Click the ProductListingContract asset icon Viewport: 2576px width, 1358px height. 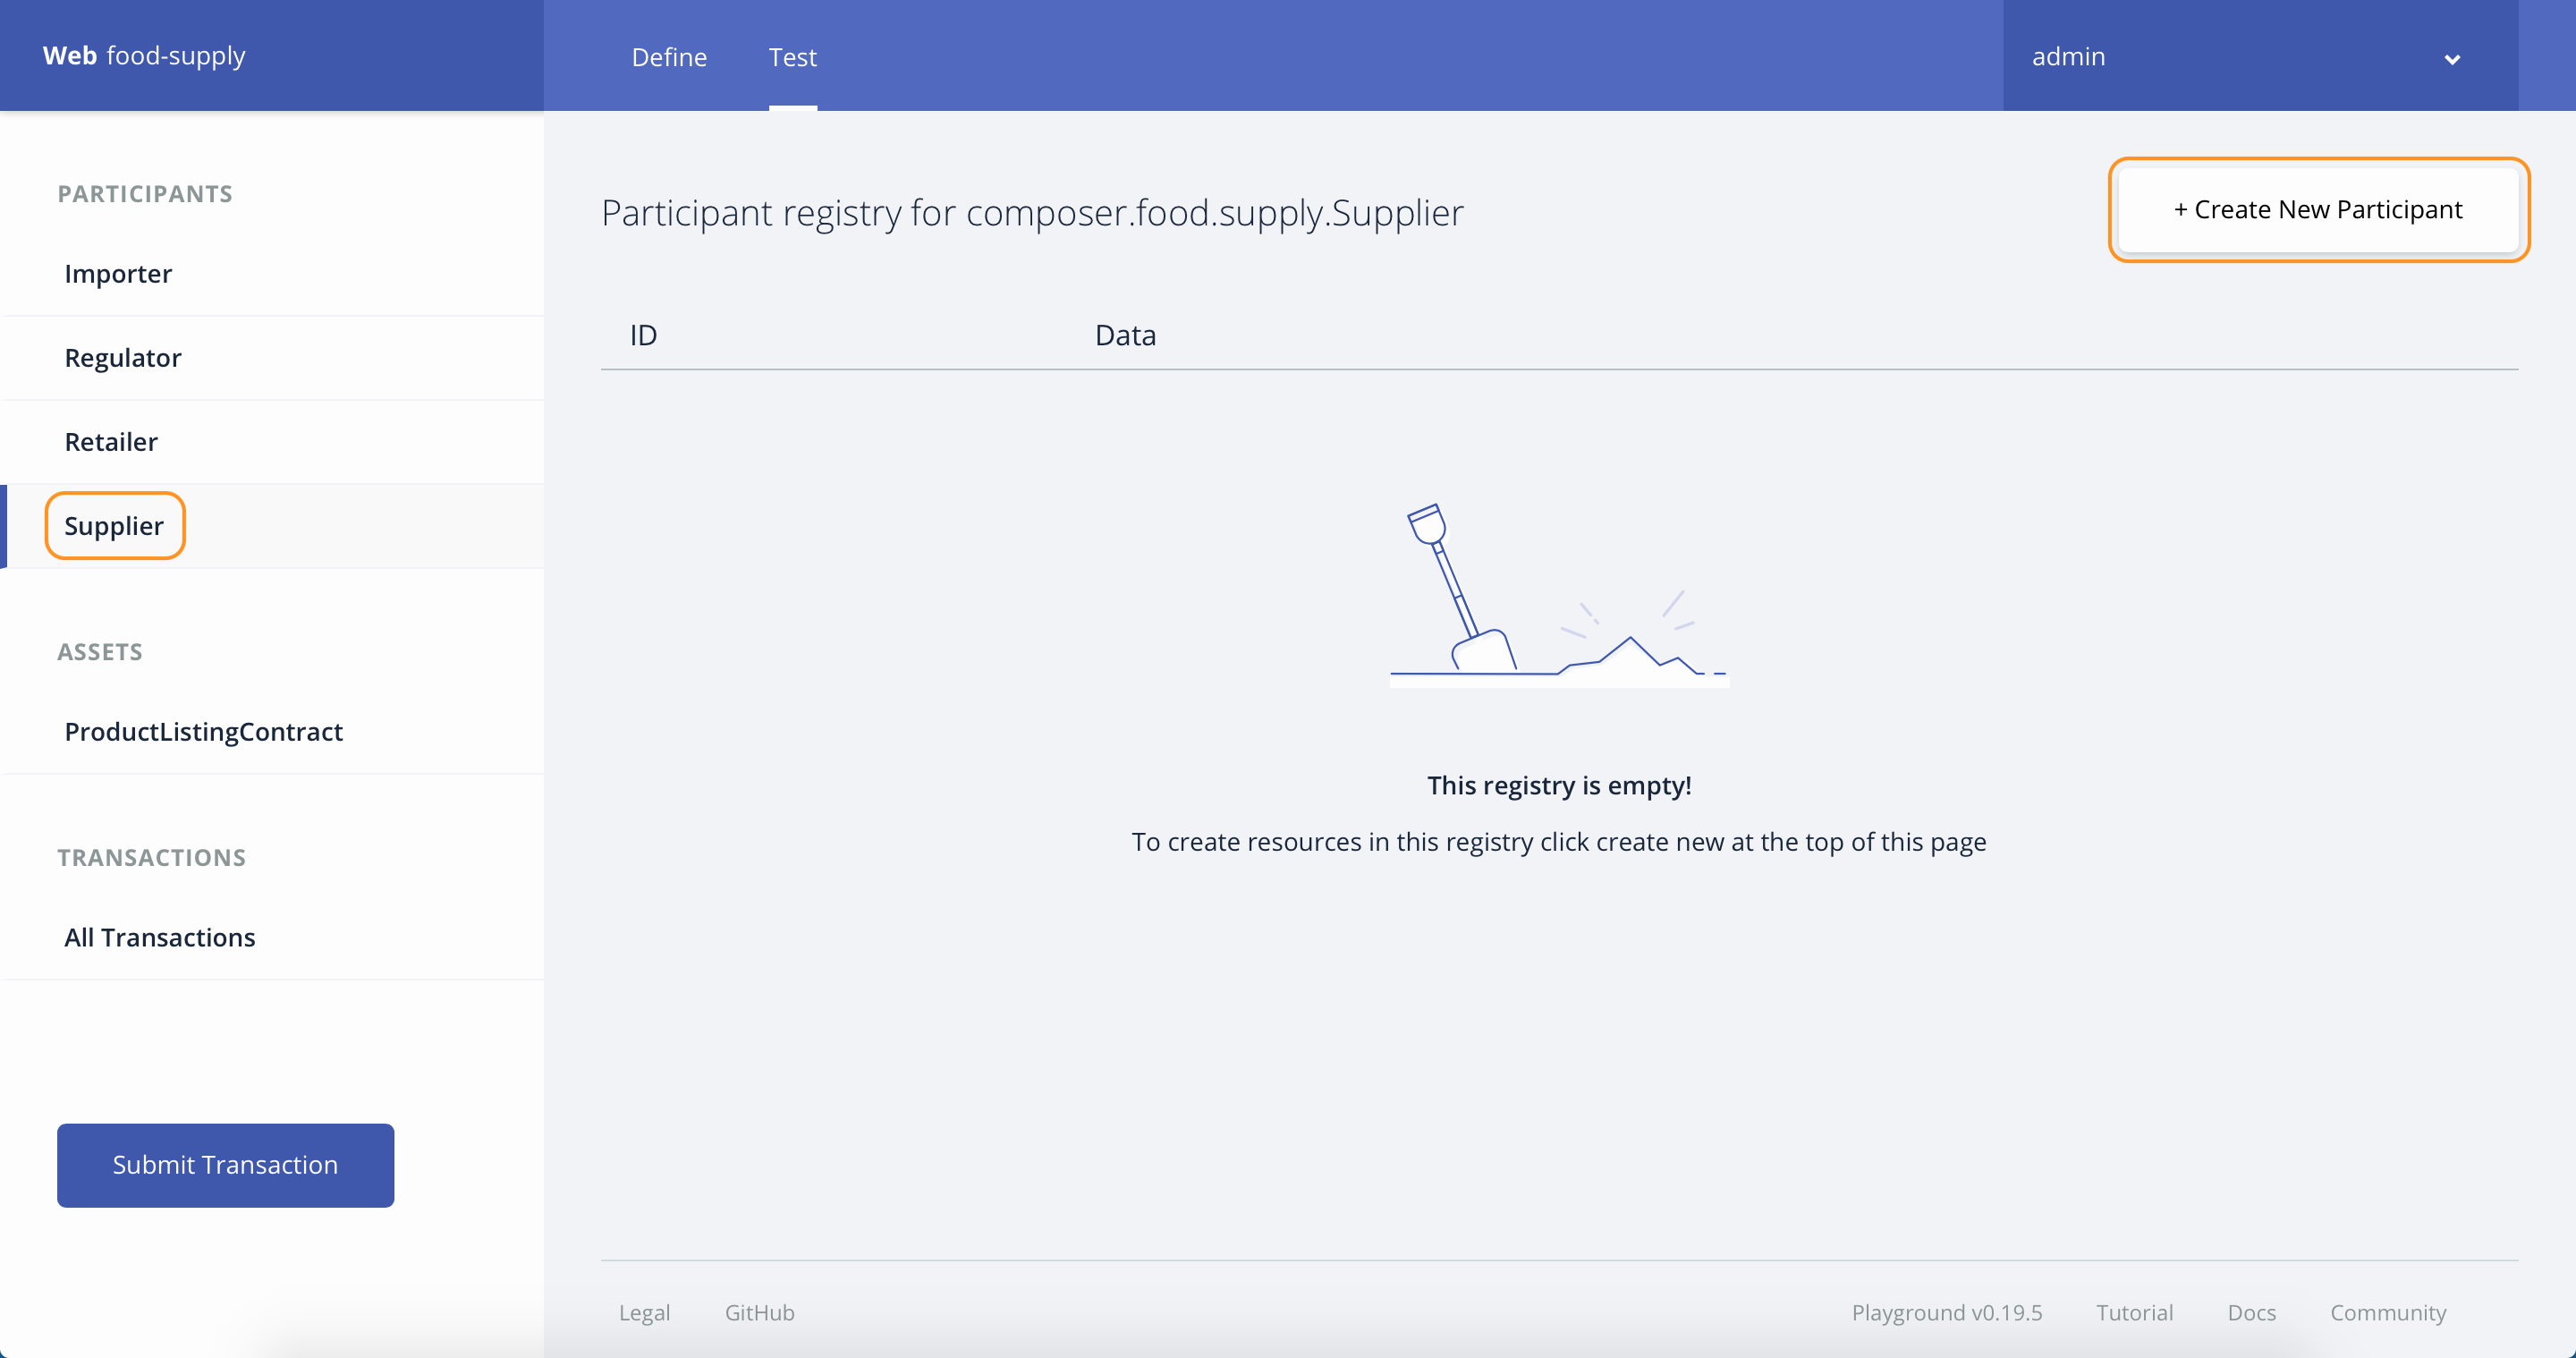[x=203, y=731]
